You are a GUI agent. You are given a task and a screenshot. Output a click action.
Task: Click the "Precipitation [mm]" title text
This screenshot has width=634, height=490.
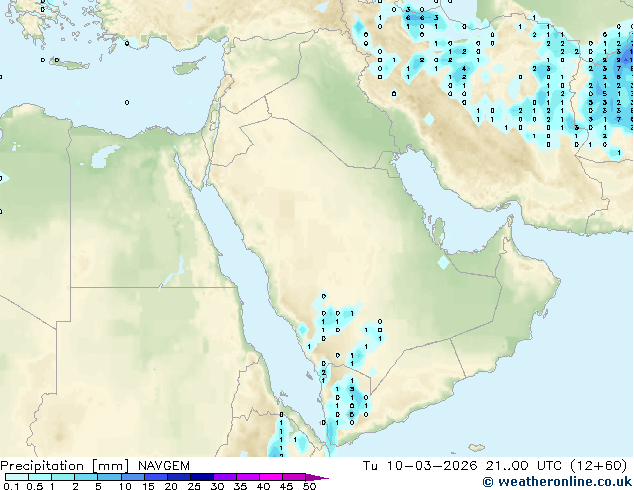[65, 466]
